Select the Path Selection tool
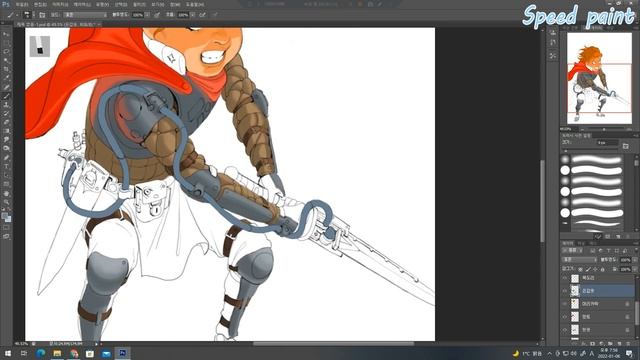 pos(6,175)
